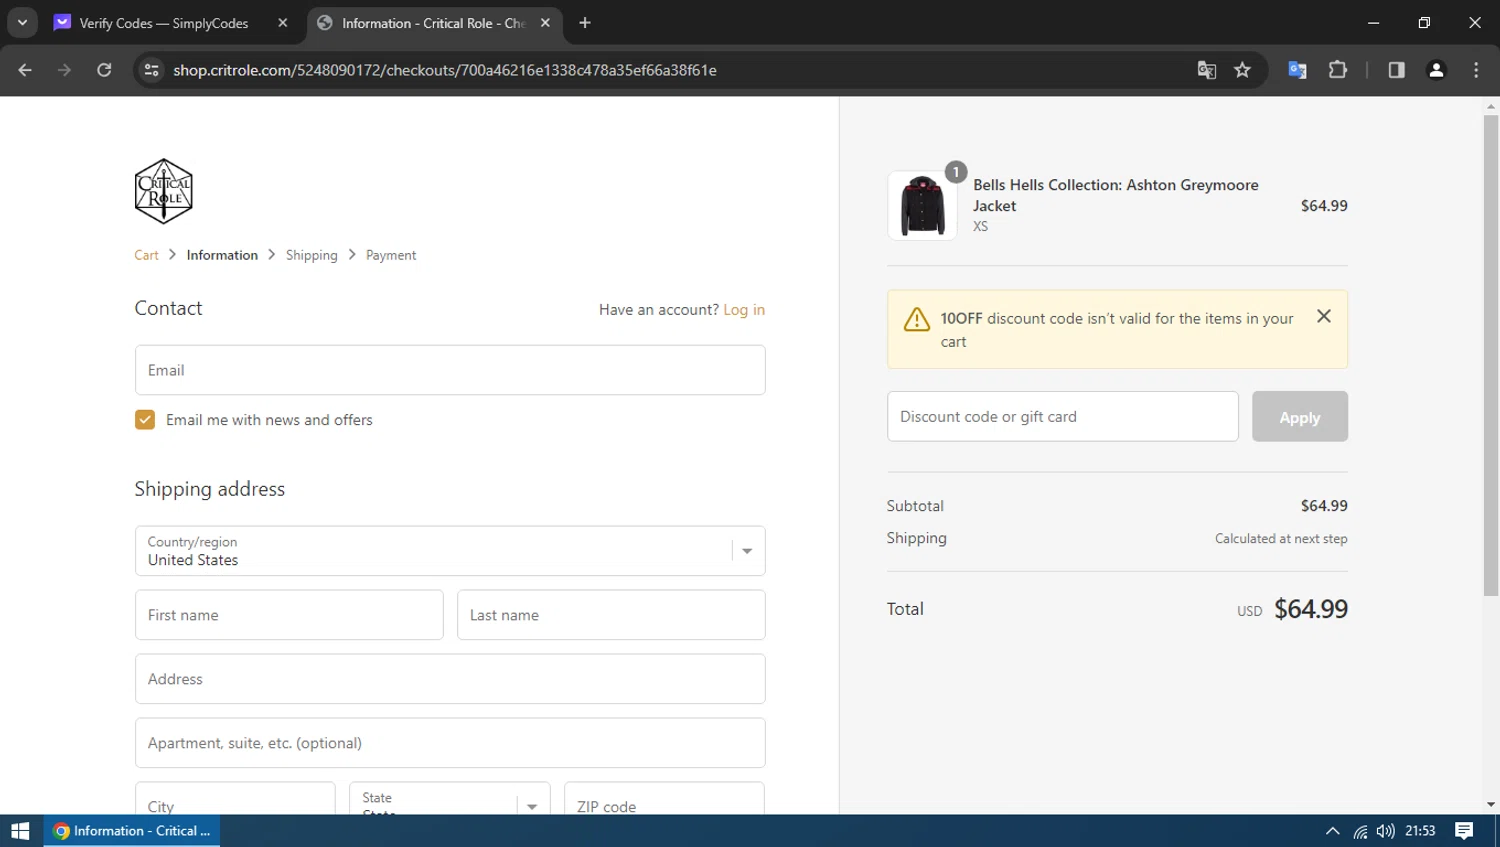This screenshot has height=847, width=1500.
Task: Open the Chrome profile icon
Action: click(x=1436, y=70)
